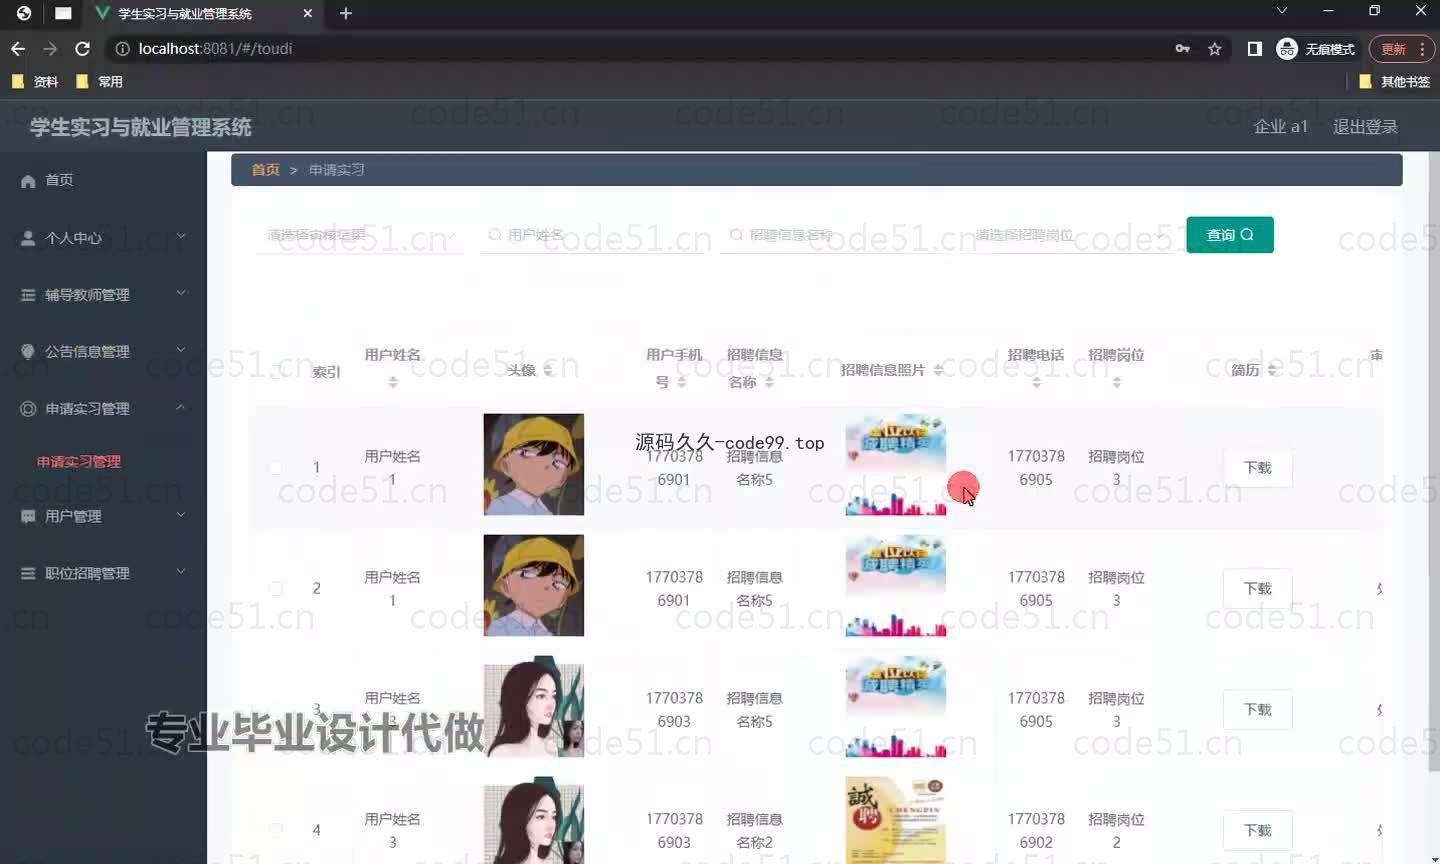Open the avatar thumbnail in row 2

coord(534,586)
